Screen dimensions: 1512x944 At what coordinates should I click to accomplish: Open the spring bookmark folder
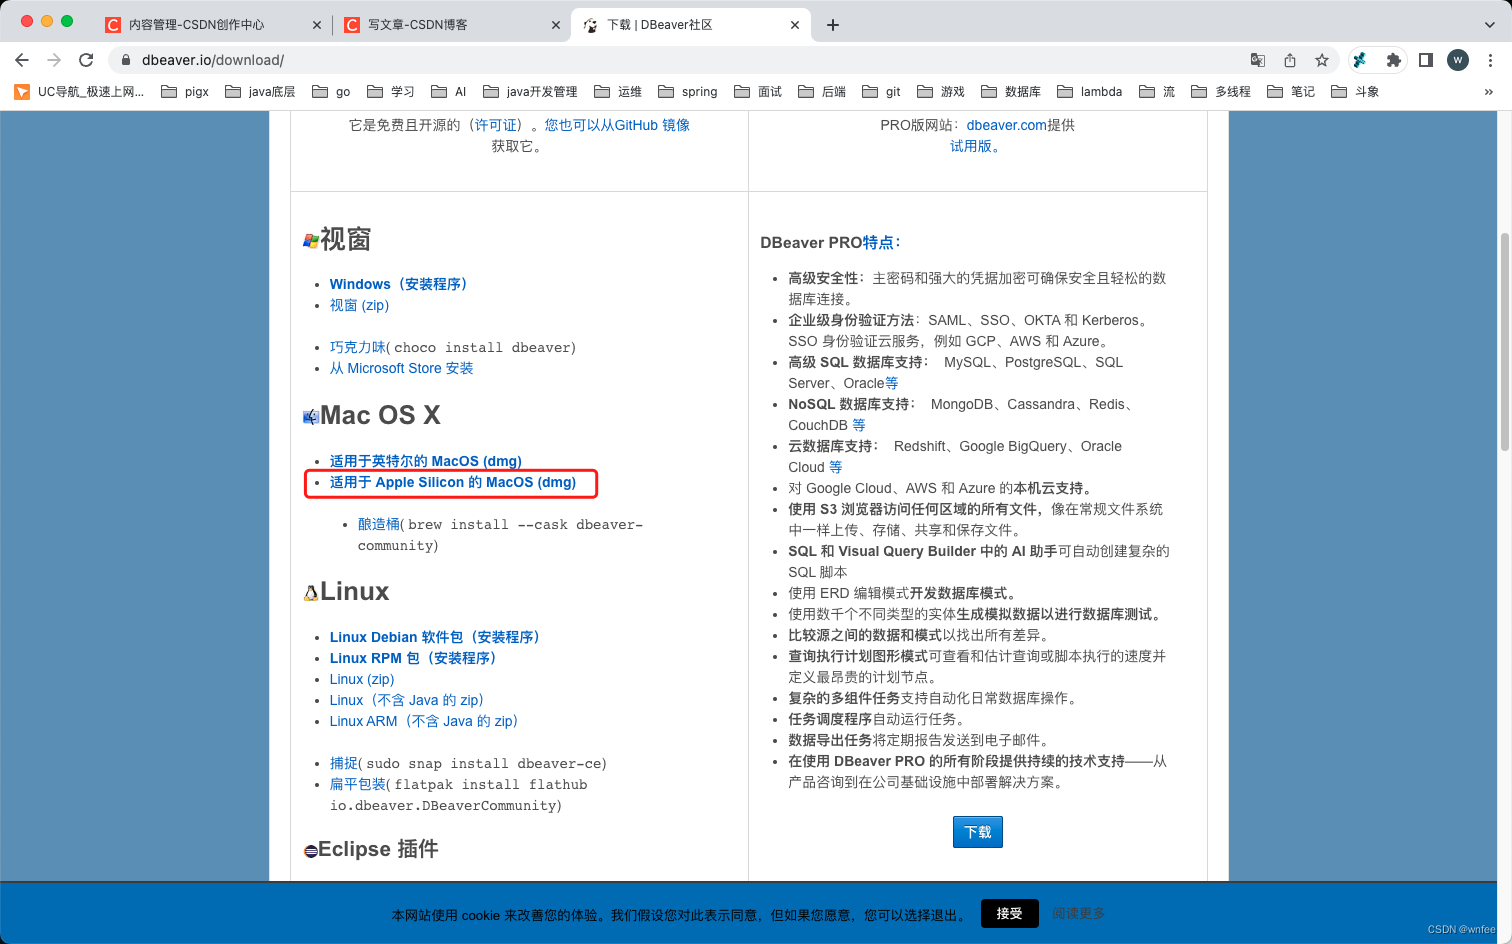[x=688, y=92]
